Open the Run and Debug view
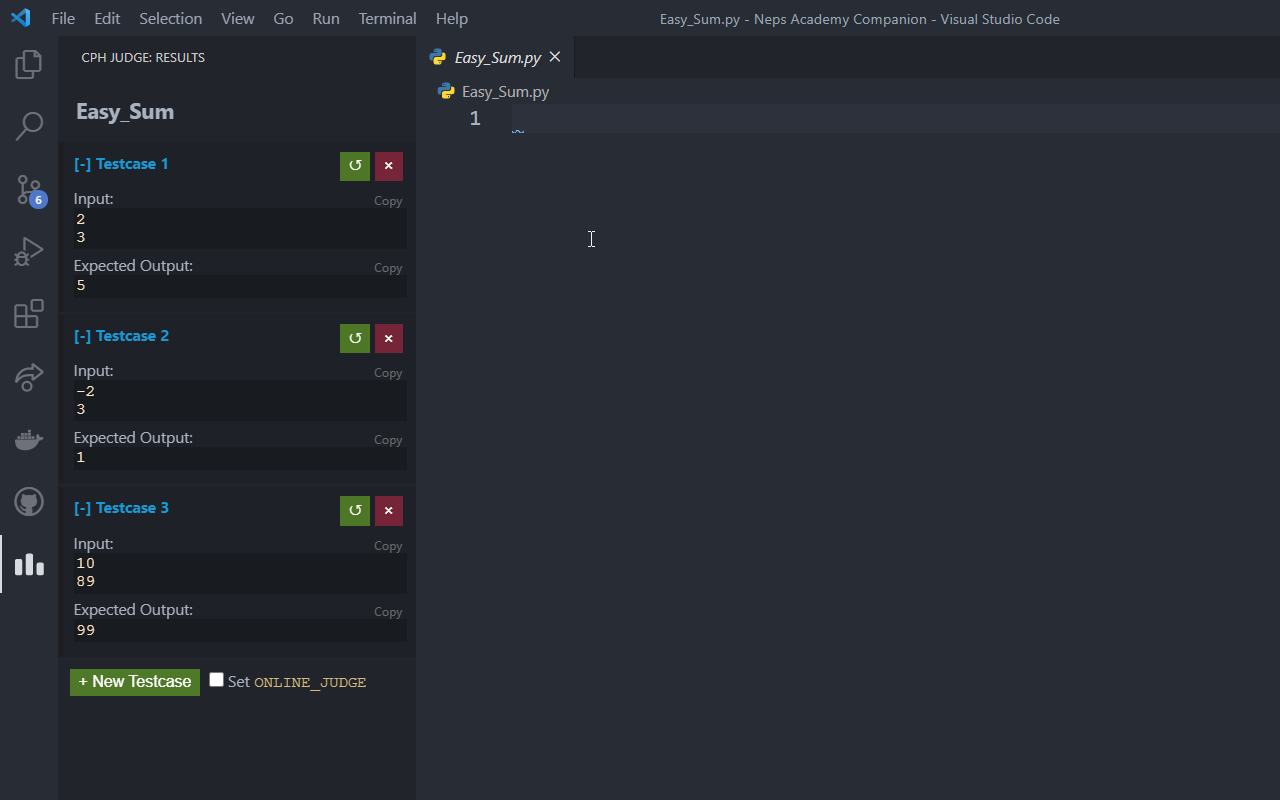Screen dimensions: 1280x800 (x=29, y=252)
